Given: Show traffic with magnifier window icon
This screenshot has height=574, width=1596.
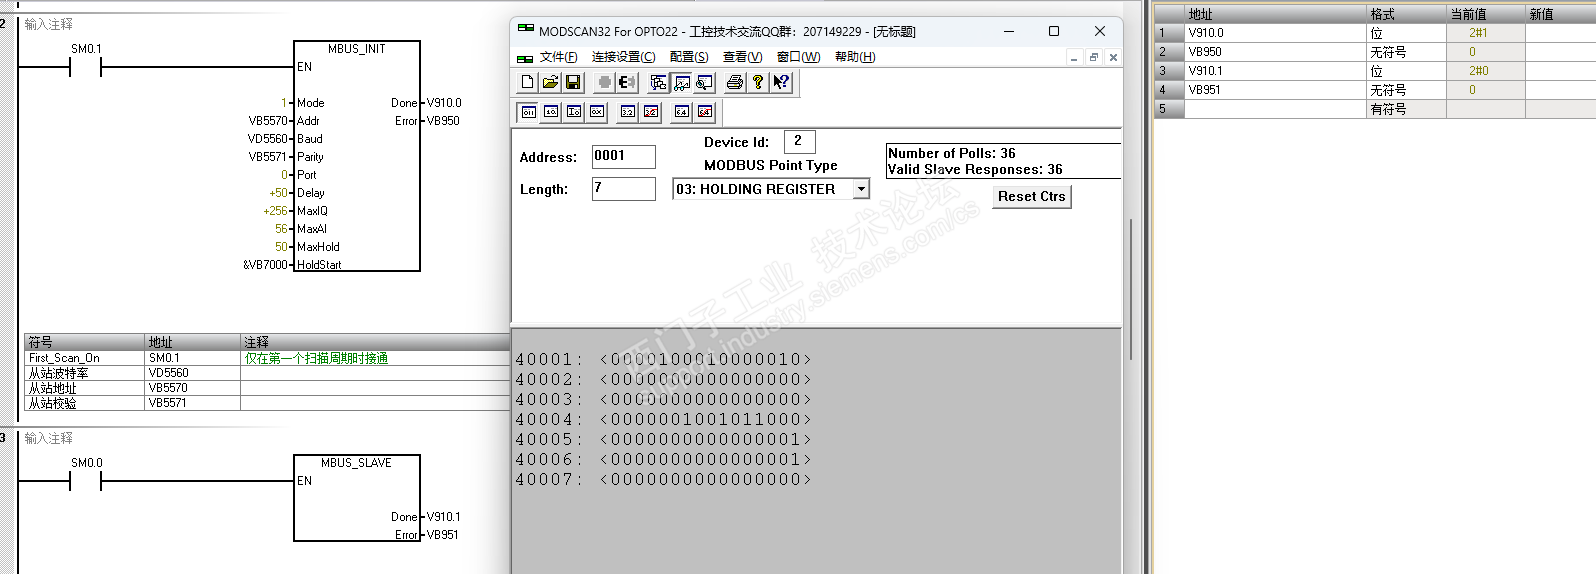Looking at the screenshot, I should 704,82.
